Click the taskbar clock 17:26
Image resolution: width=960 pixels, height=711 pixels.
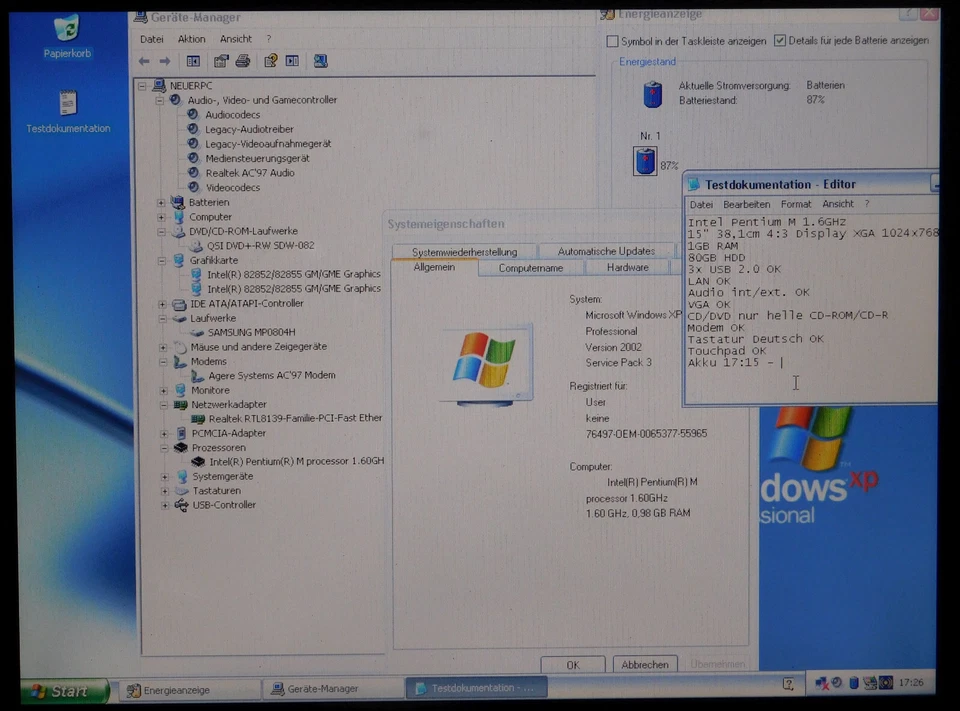(912, 682)
